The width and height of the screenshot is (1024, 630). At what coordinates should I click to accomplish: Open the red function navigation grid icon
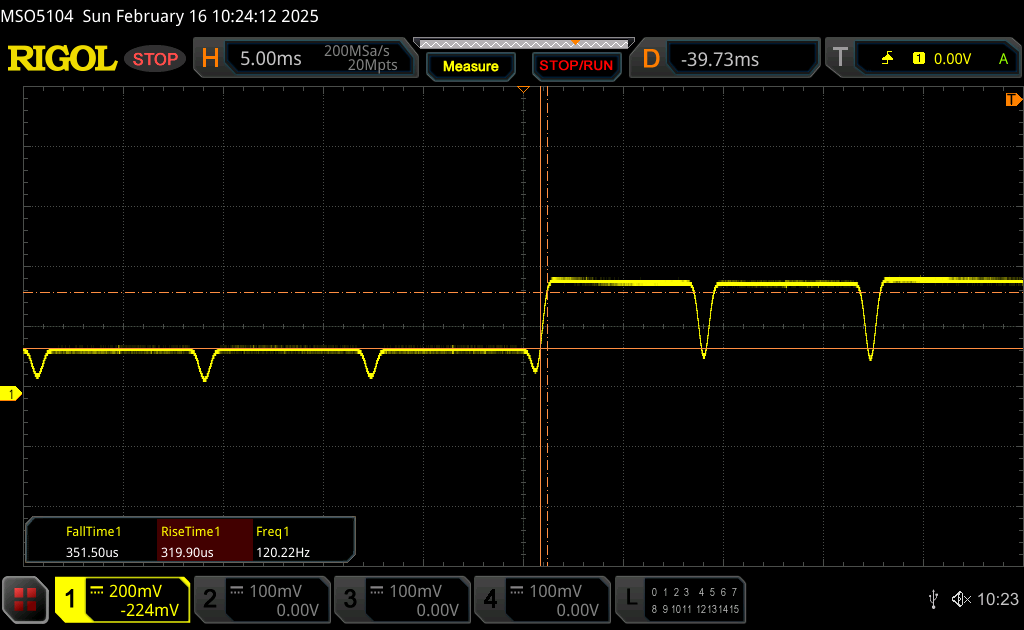pyautogui.click(x=25, y=599)
